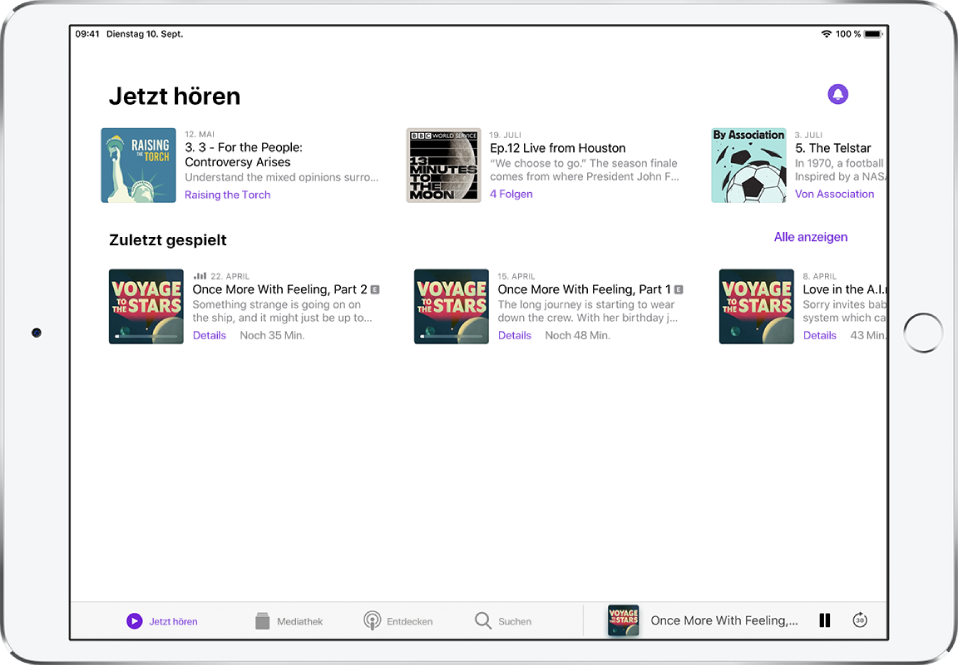Tap the purple notifications bell icon

838,94
